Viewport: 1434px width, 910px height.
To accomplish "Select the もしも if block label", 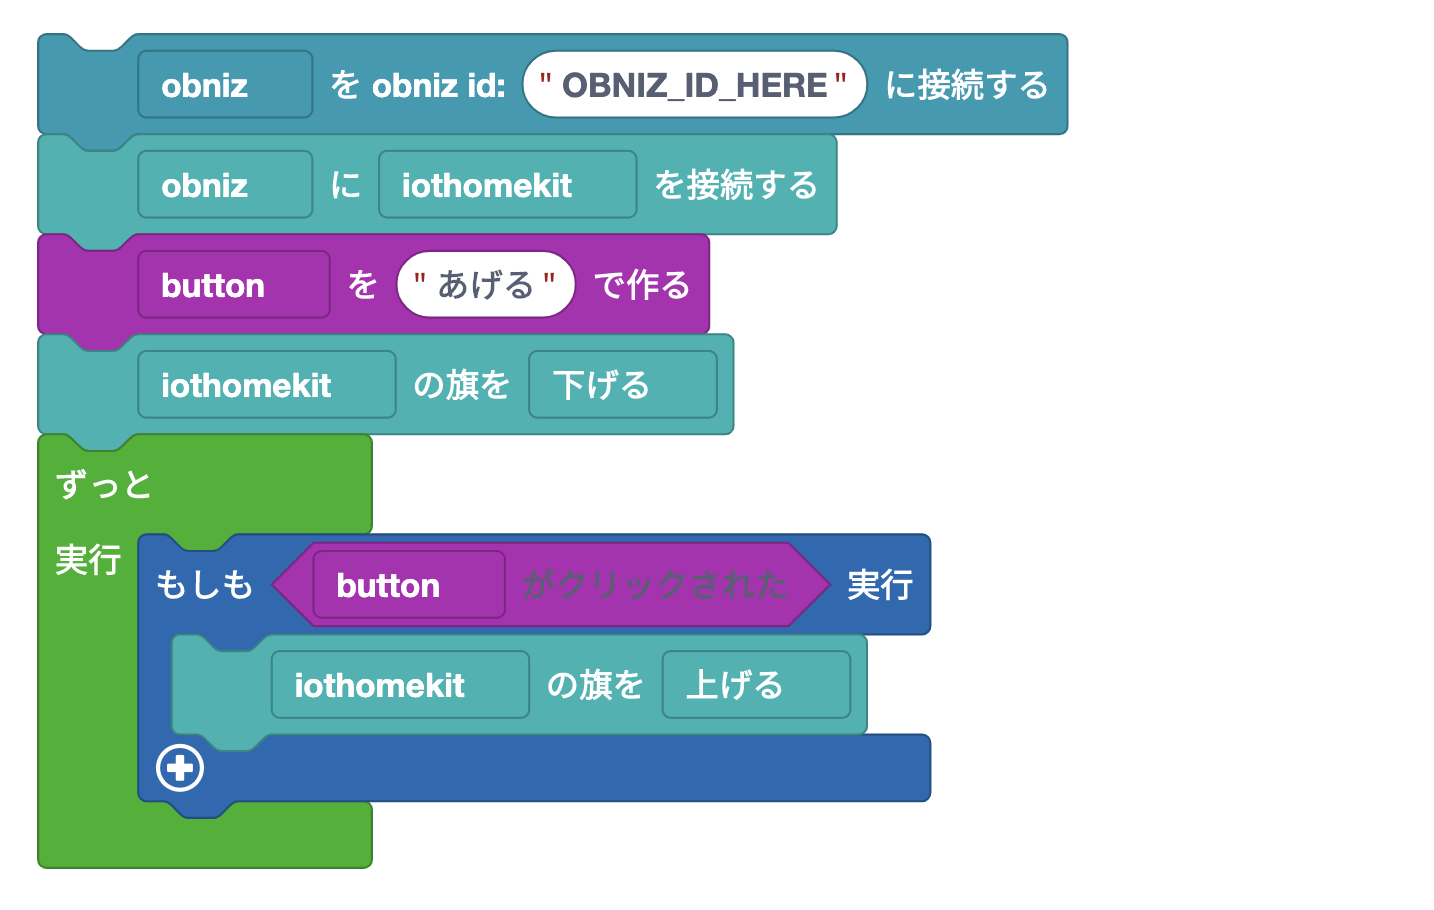I will tap(204, 585).
